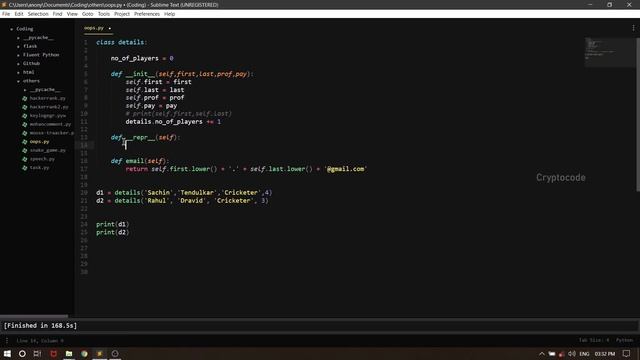Click the 'print(d2)' line in editor
640x360 pixels.
112,232
